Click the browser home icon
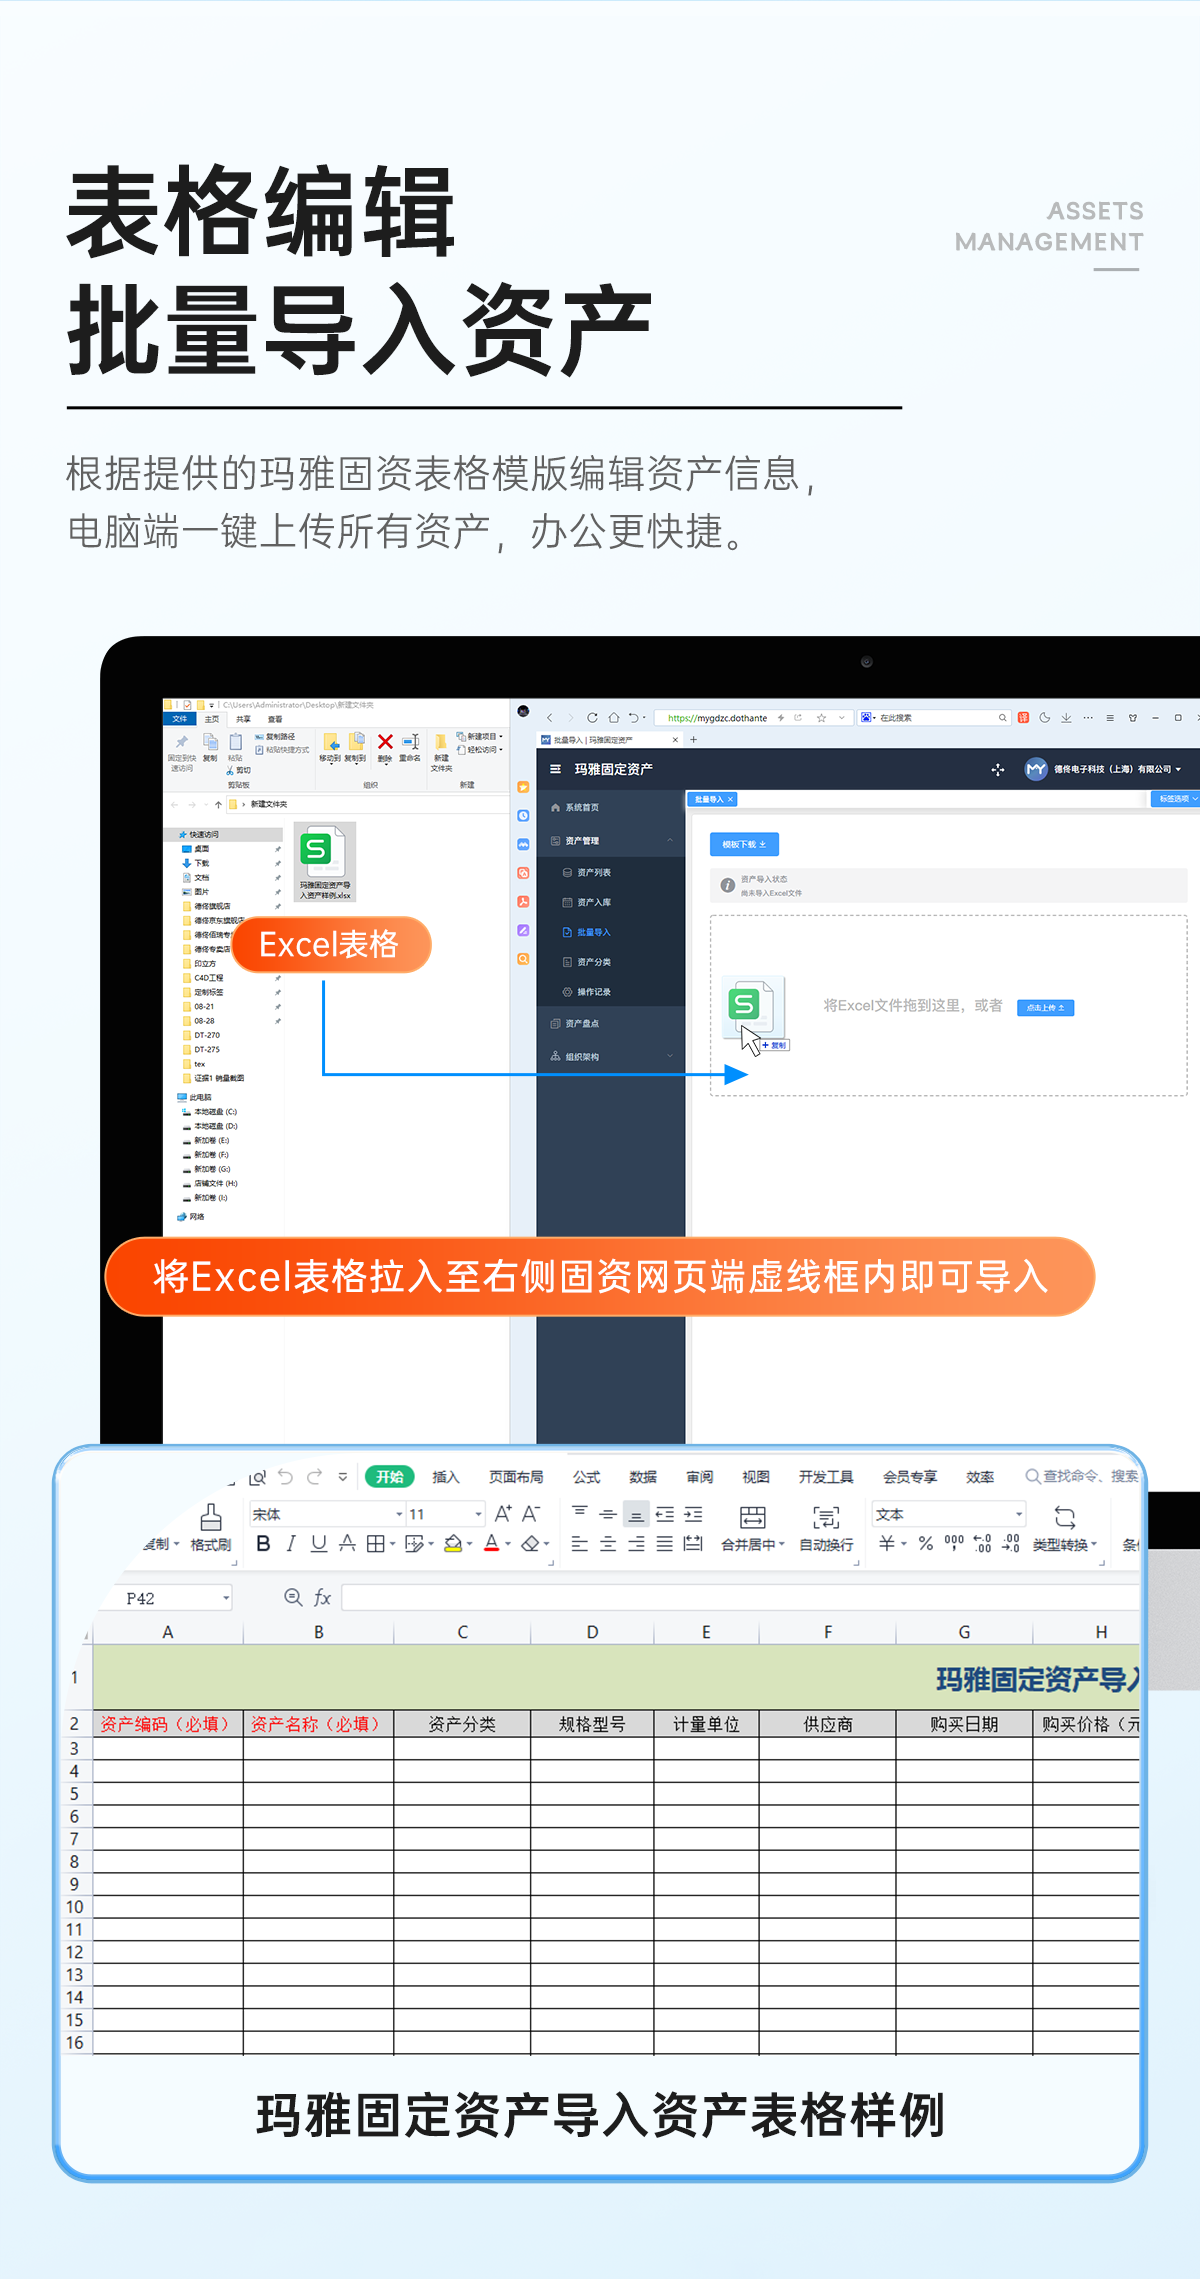 pyautogui.click(x=613, y=718)
